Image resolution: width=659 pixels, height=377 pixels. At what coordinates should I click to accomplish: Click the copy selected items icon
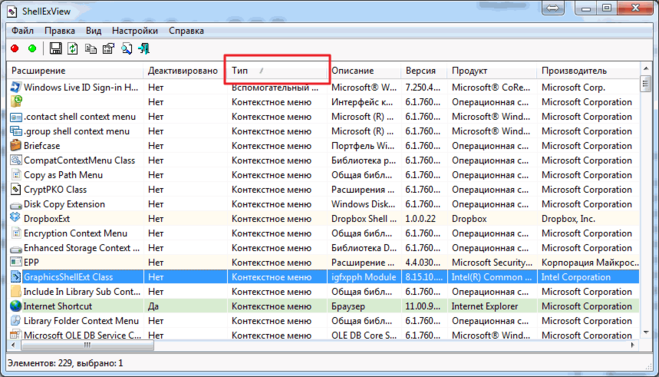(91, 49)
